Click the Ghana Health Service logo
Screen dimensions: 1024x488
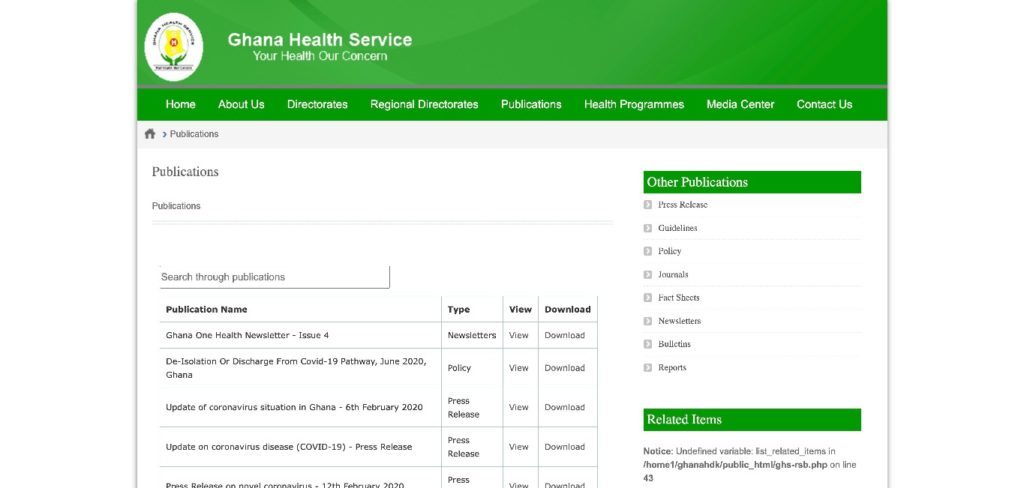(174, 46)
